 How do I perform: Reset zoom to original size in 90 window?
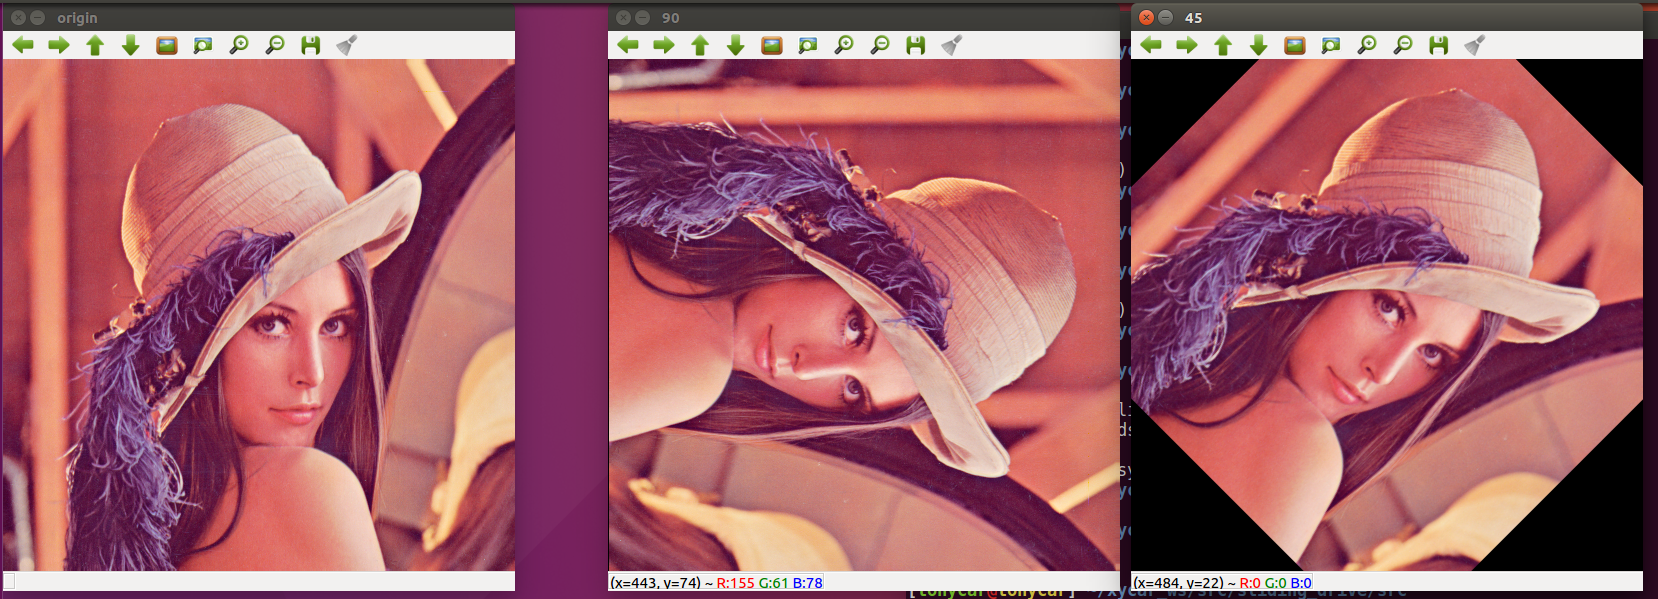772,45
